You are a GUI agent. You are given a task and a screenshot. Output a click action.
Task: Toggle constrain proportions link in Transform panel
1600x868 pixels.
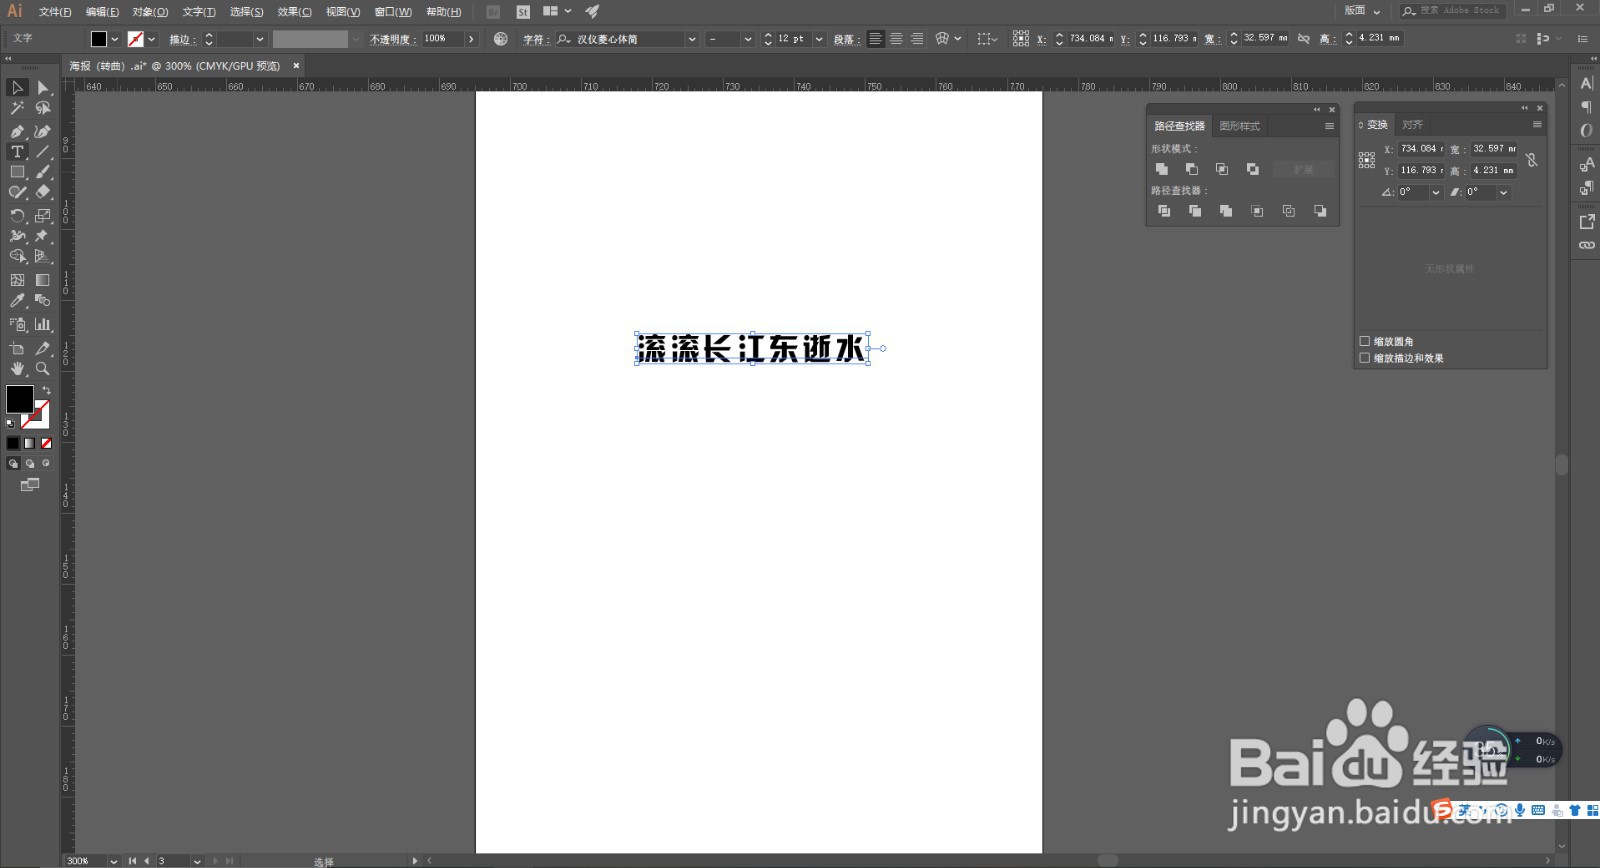click(1531, 160)
